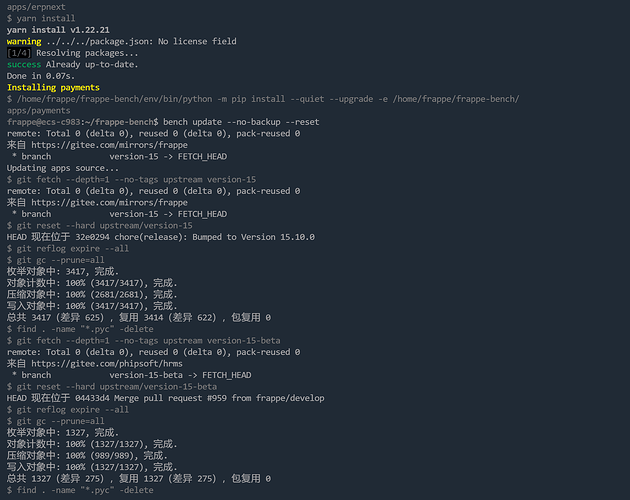
Task: Click the second gitee.com/mirrors/frappe URL
Action: coord(109,203)
